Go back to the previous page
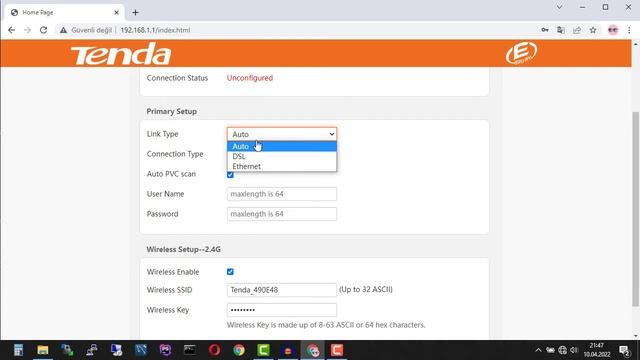Viewport: 640px width, 360px height. (11, 30)
